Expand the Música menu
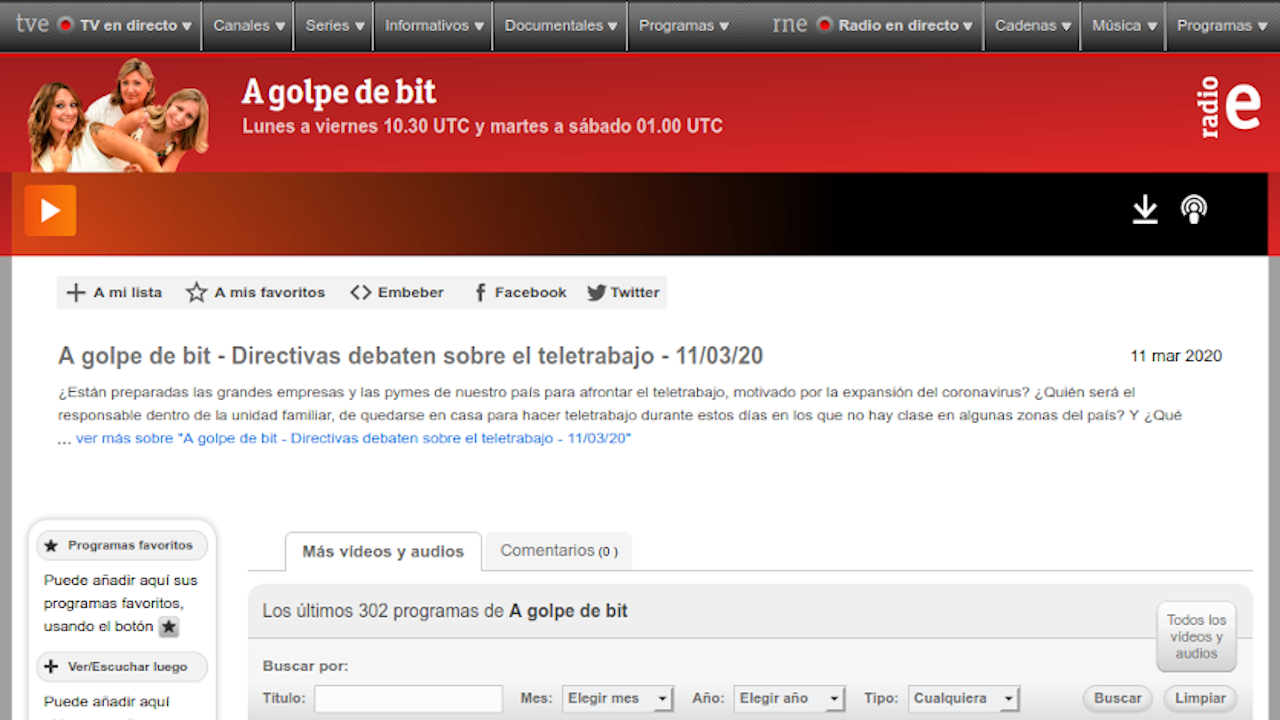This screenshot has height=720, width=1280. coord(1124,25)
